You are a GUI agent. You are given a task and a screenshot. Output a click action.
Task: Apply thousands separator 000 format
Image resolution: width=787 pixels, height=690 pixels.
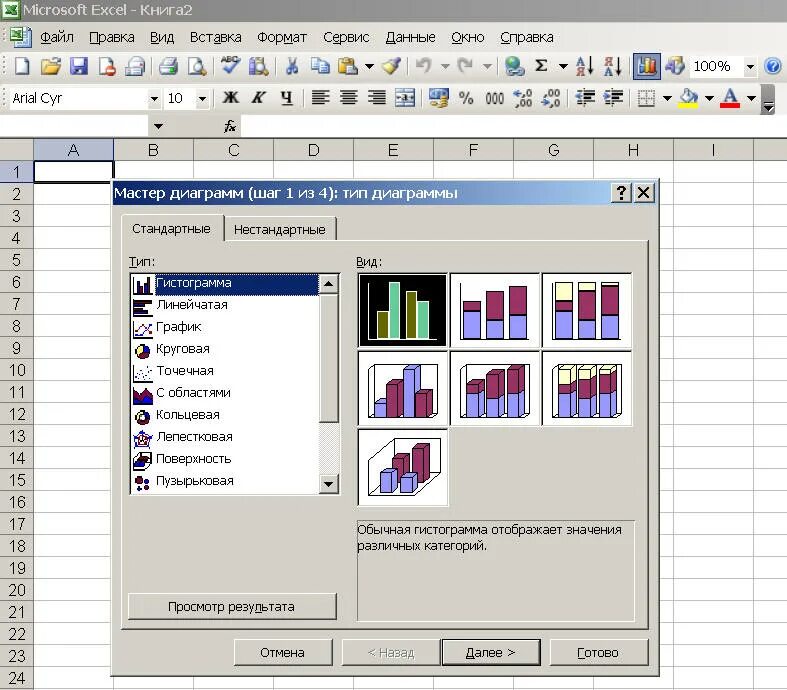click(x=494, y=98)
